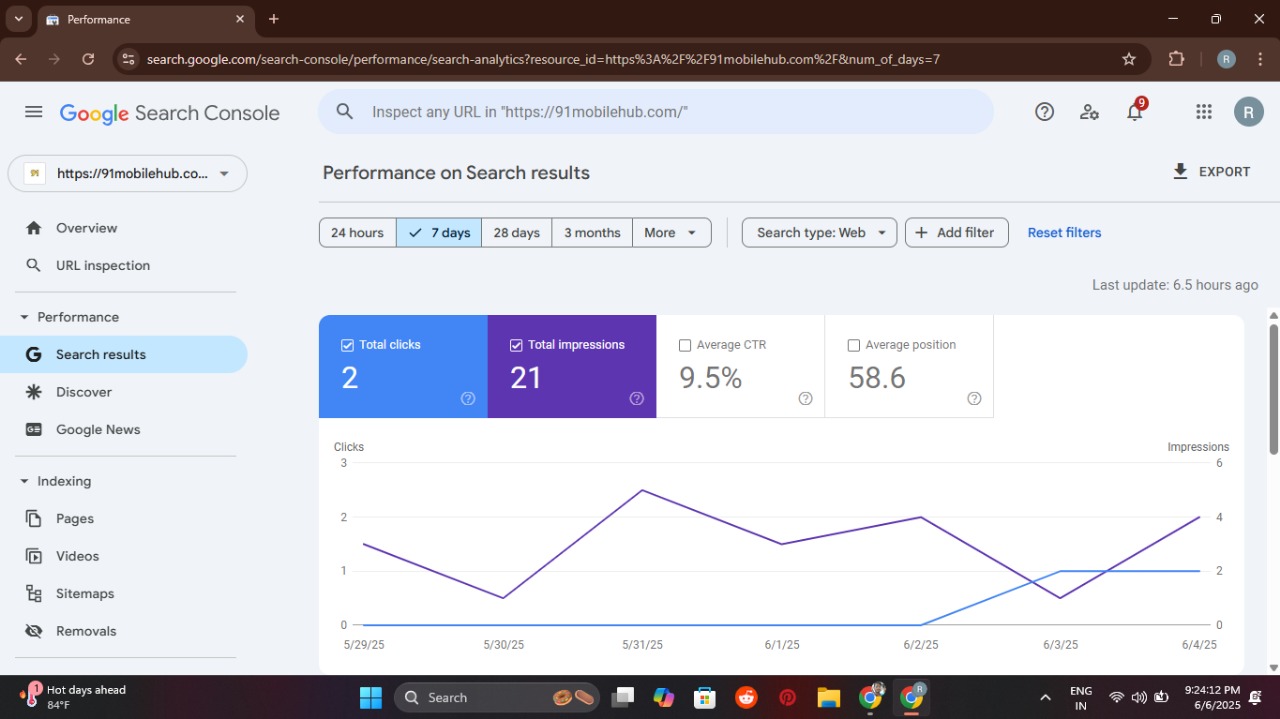Click the Average CTR help icon
Screen dimensions: 1280x719
click(806, 398)
